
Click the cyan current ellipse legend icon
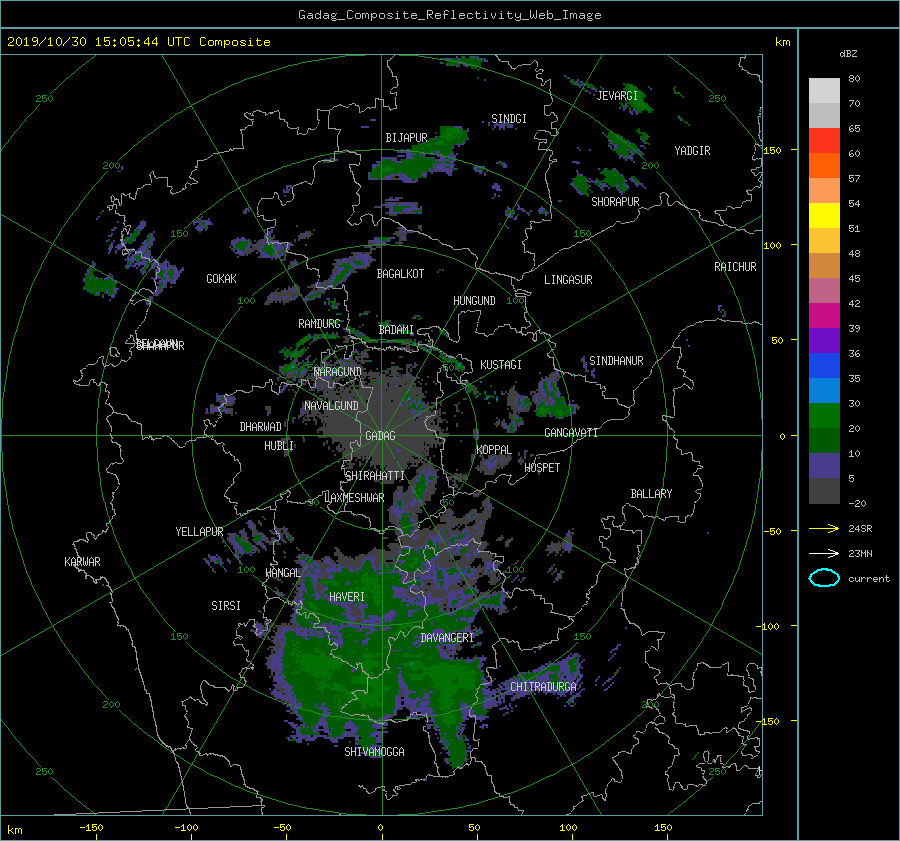point(824,578)
